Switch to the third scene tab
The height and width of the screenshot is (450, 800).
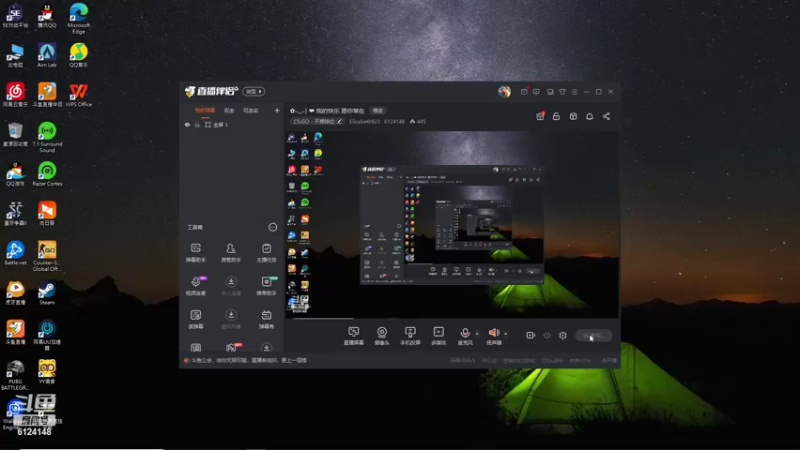251,111
